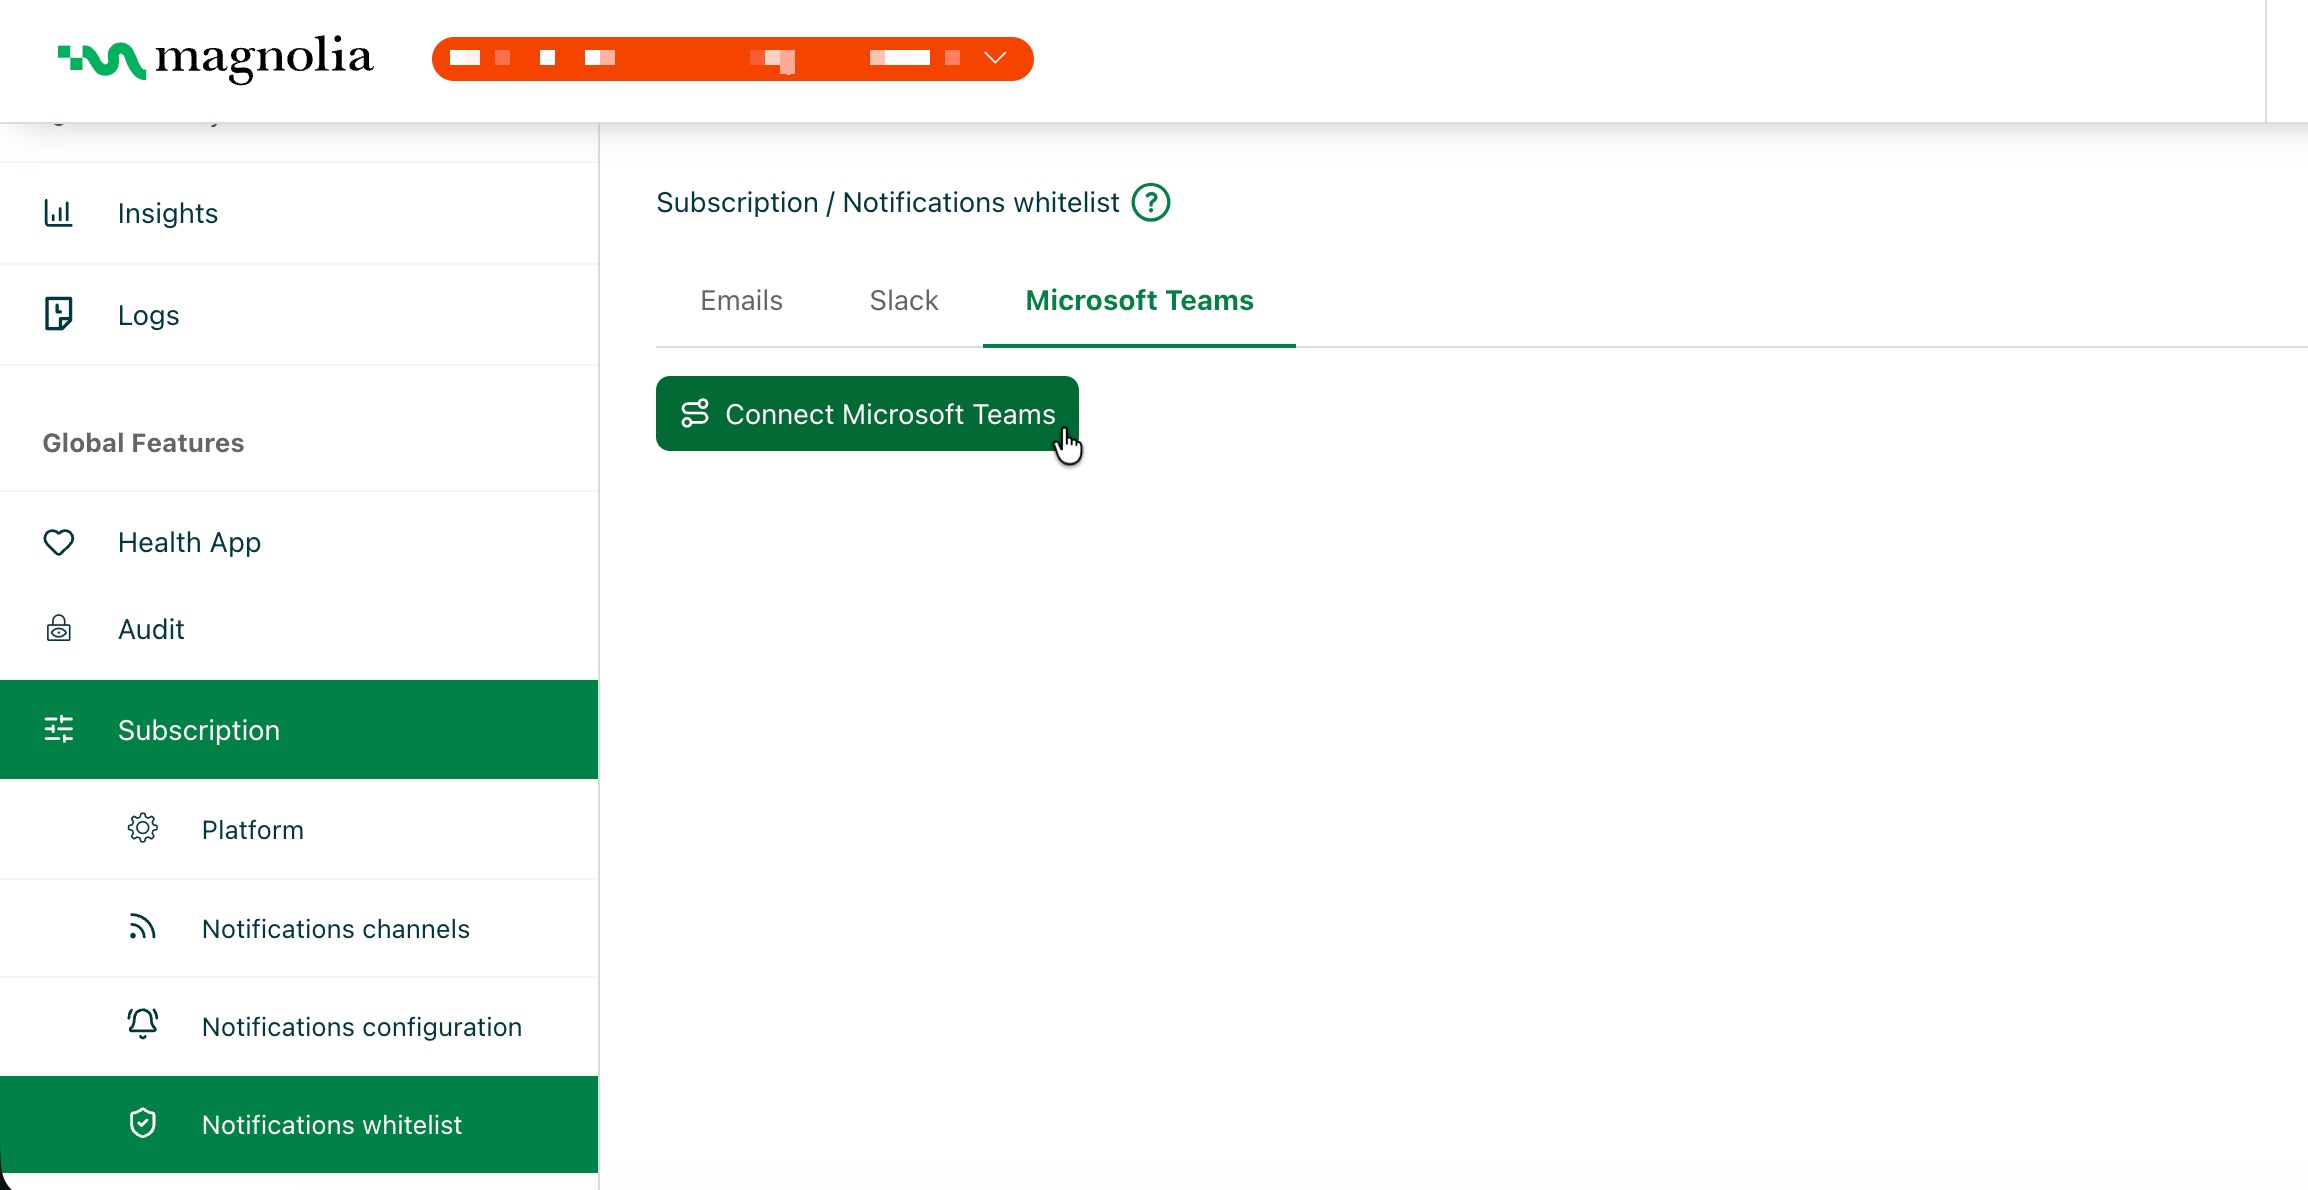This screenshot has width=2308, height=1190.
Task: Click the Insights bar chart icon
Action: coord(58,213)
